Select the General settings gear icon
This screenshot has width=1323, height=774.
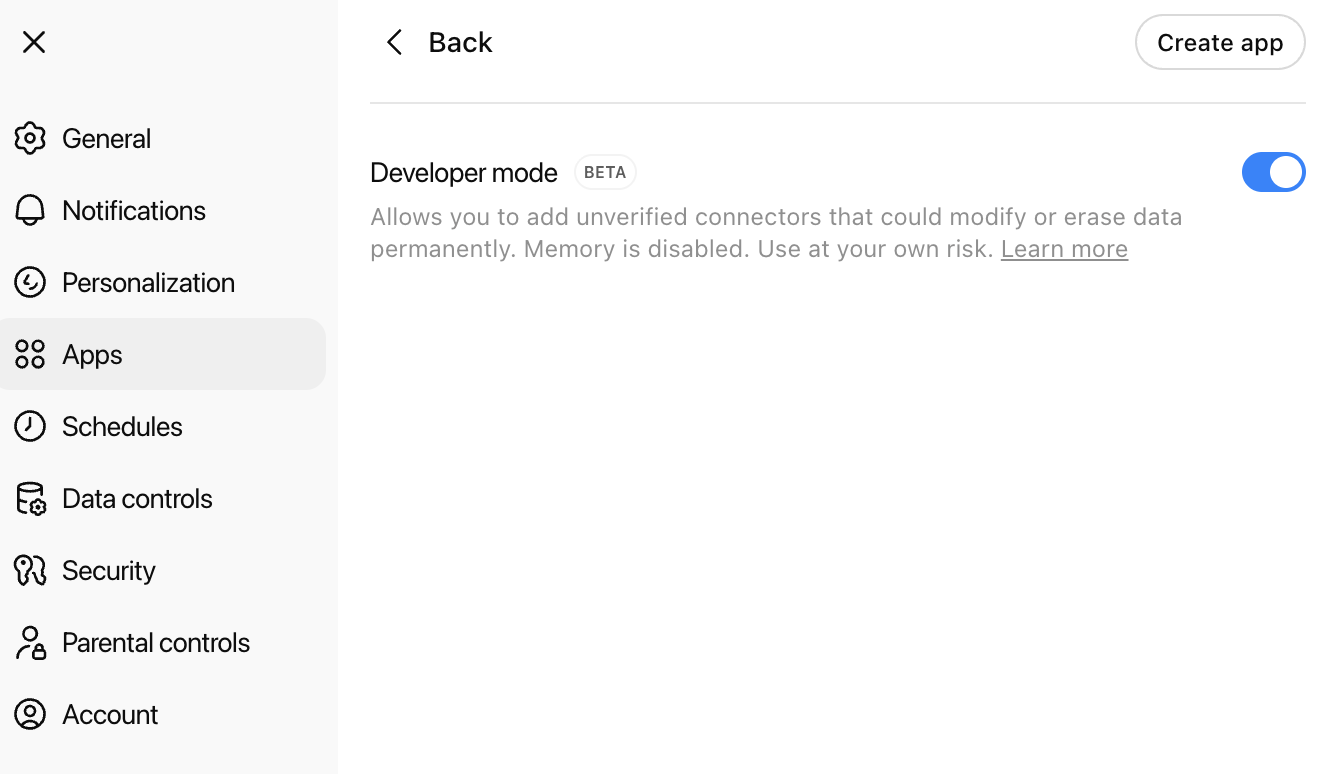[30, 138]
